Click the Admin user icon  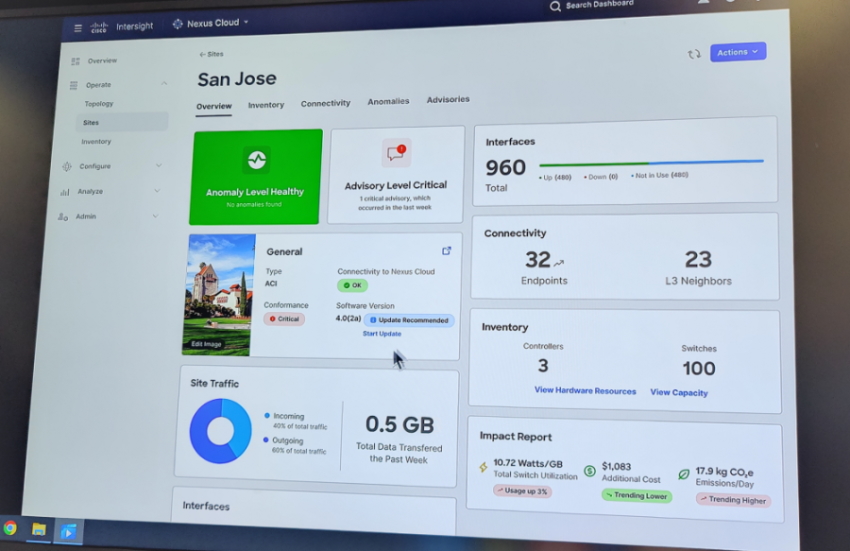[x=63, y=217]
